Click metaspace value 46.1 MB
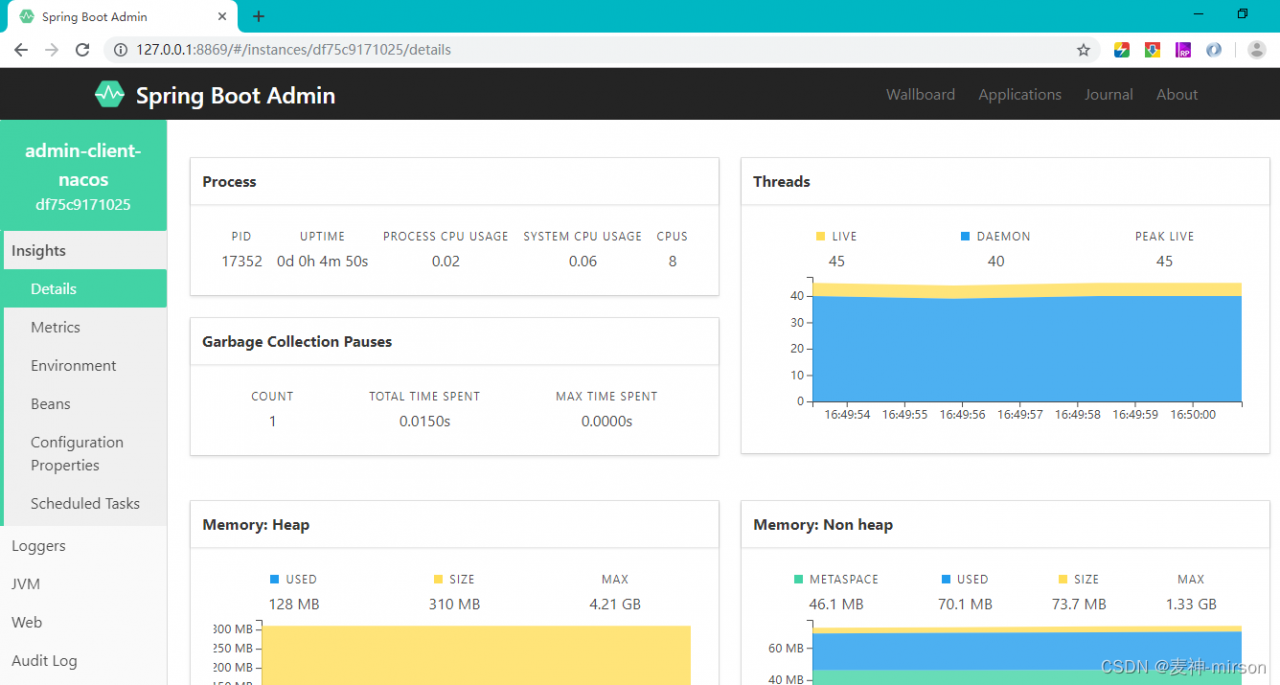Screen dimensions: 1280x685 pos(836,604)
